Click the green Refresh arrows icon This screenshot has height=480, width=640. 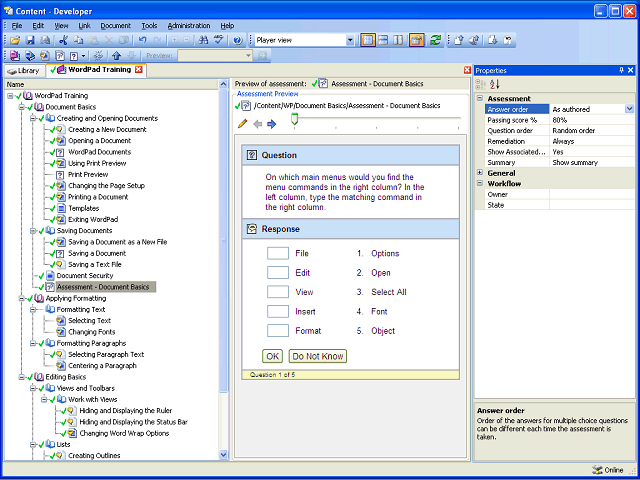click(x=436, y=40)
